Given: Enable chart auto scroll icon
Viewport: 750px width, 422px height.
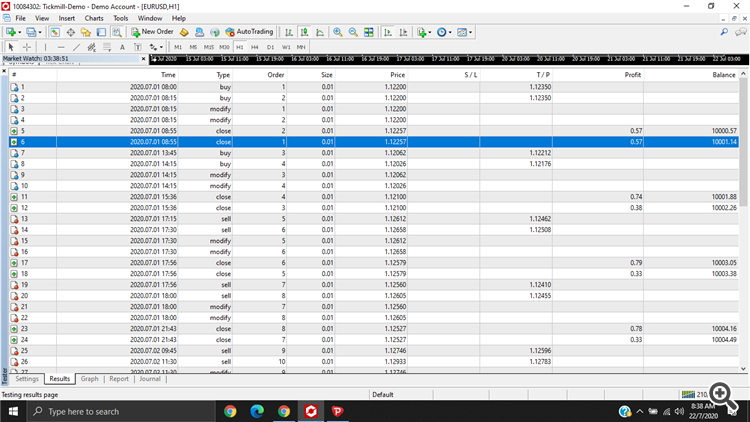Looking at the screenshot, I should [388, 32].
